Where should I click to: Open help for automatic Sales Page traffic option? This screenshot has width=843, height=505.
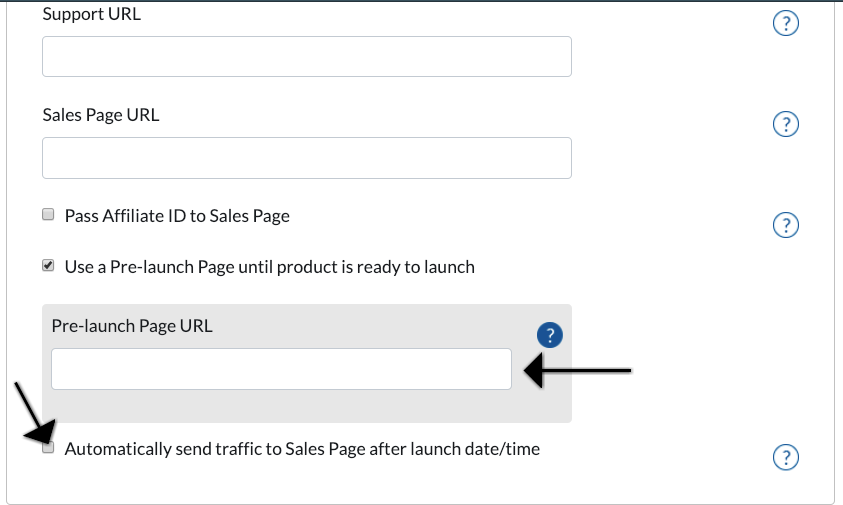pyautogui.click(x=785, y=457)
